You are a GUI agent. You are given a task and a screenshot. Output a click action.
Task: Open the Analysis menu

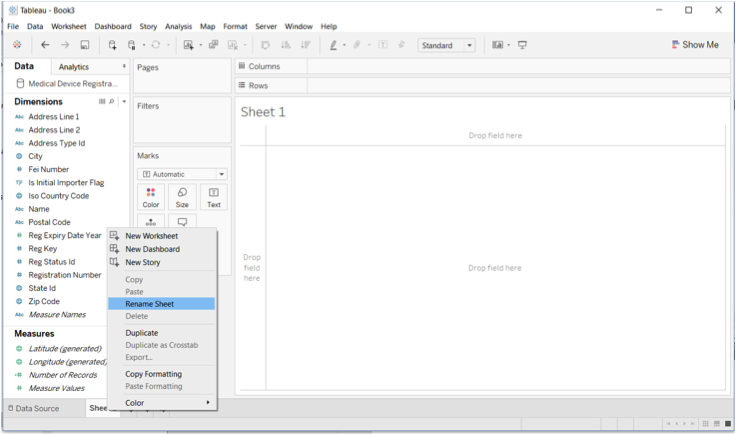[178, 26]
